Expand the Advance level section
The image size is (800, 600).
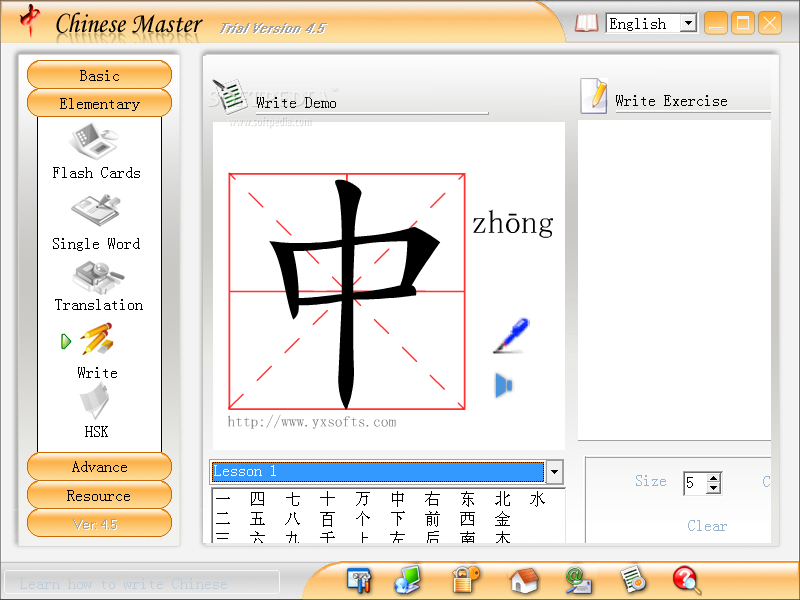pyautogui.click(x=99, y=466)
